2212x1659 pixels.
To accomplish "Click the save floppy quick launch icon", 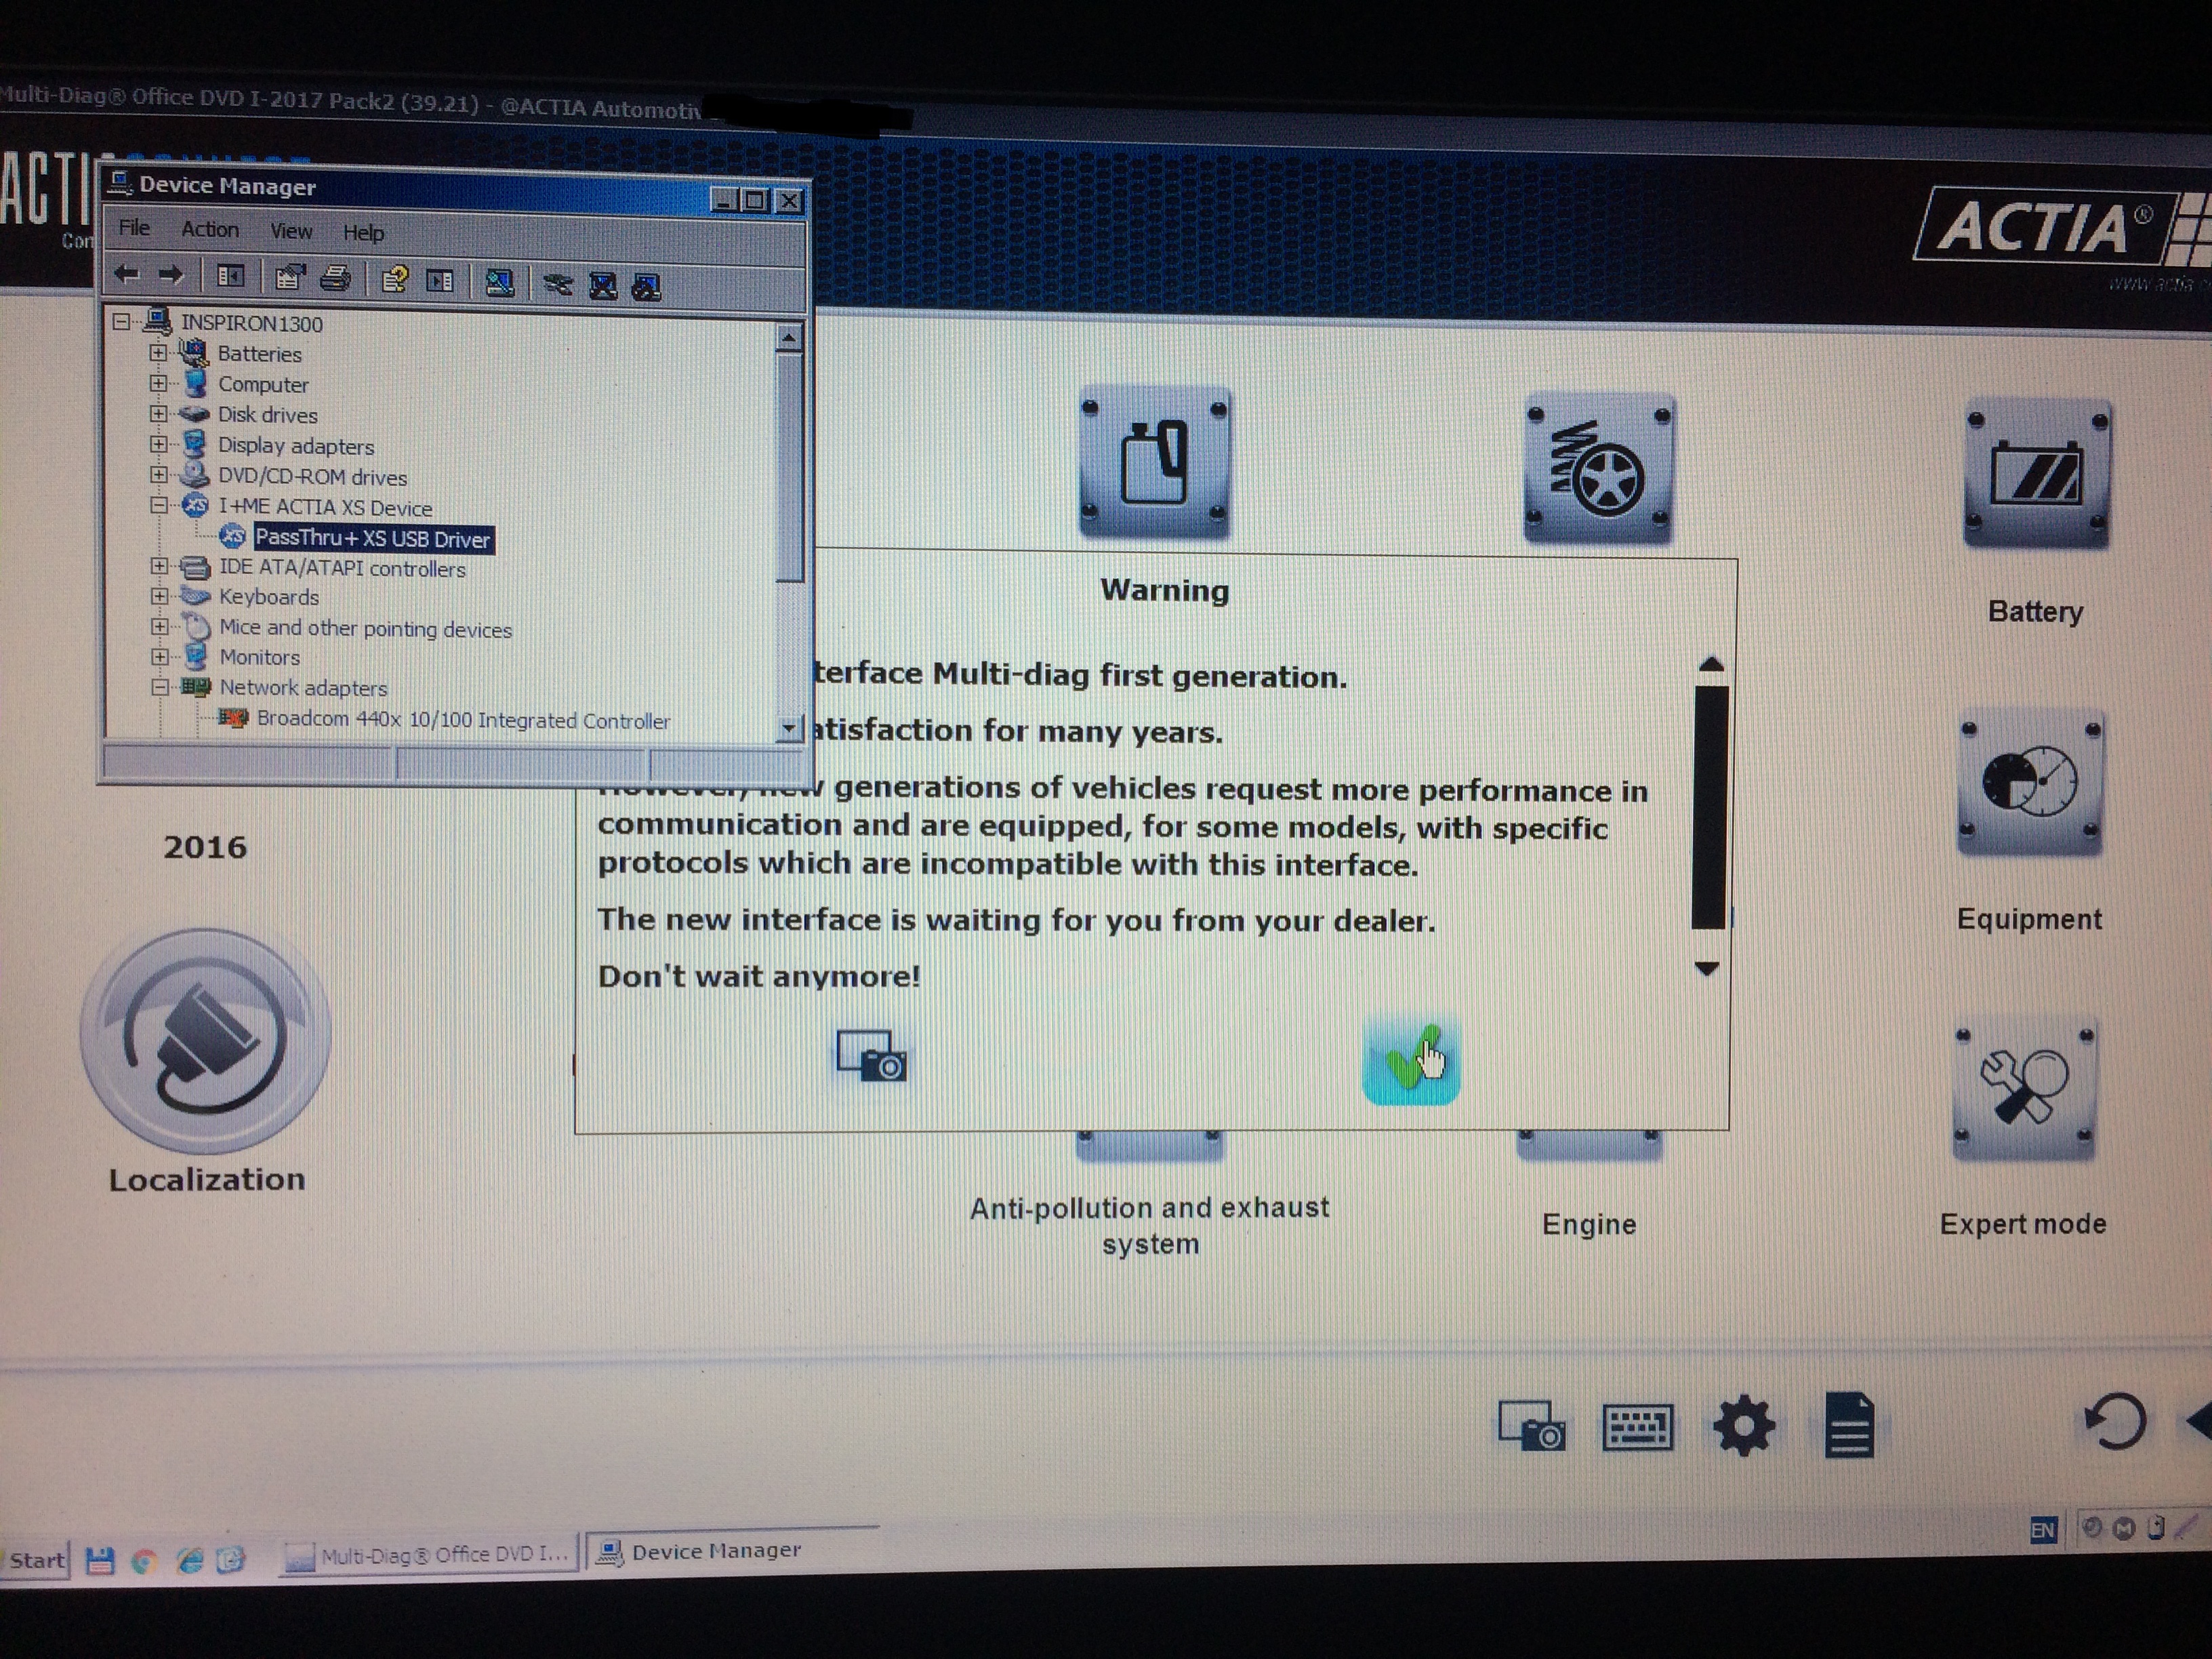I will click(x=100, y=1561).
